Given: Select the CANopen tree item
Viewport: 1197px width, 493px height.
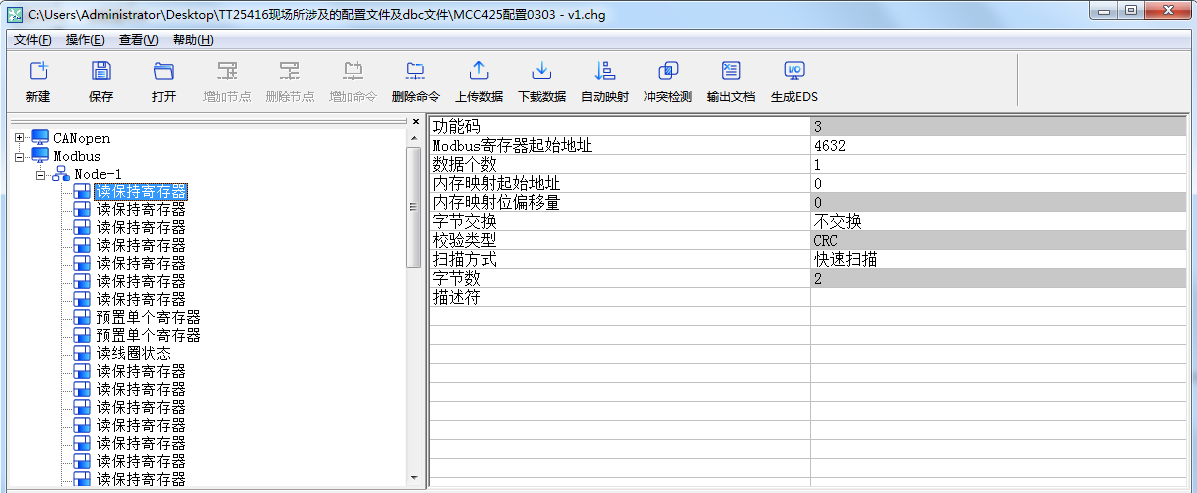Looking at the screenshot, I should click(x=81, y=138).
